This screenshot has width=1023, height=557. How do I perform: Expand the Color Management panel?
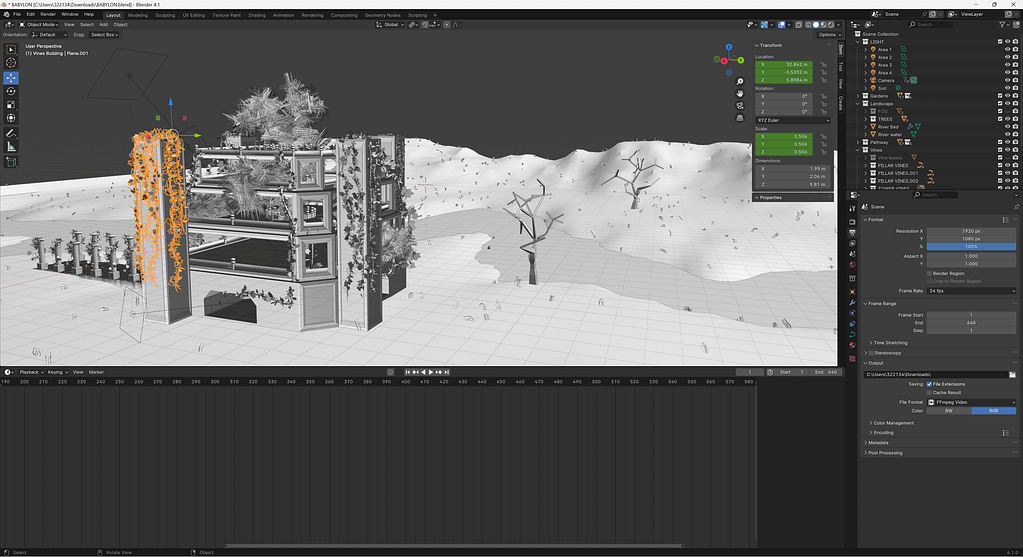(895, 422)
